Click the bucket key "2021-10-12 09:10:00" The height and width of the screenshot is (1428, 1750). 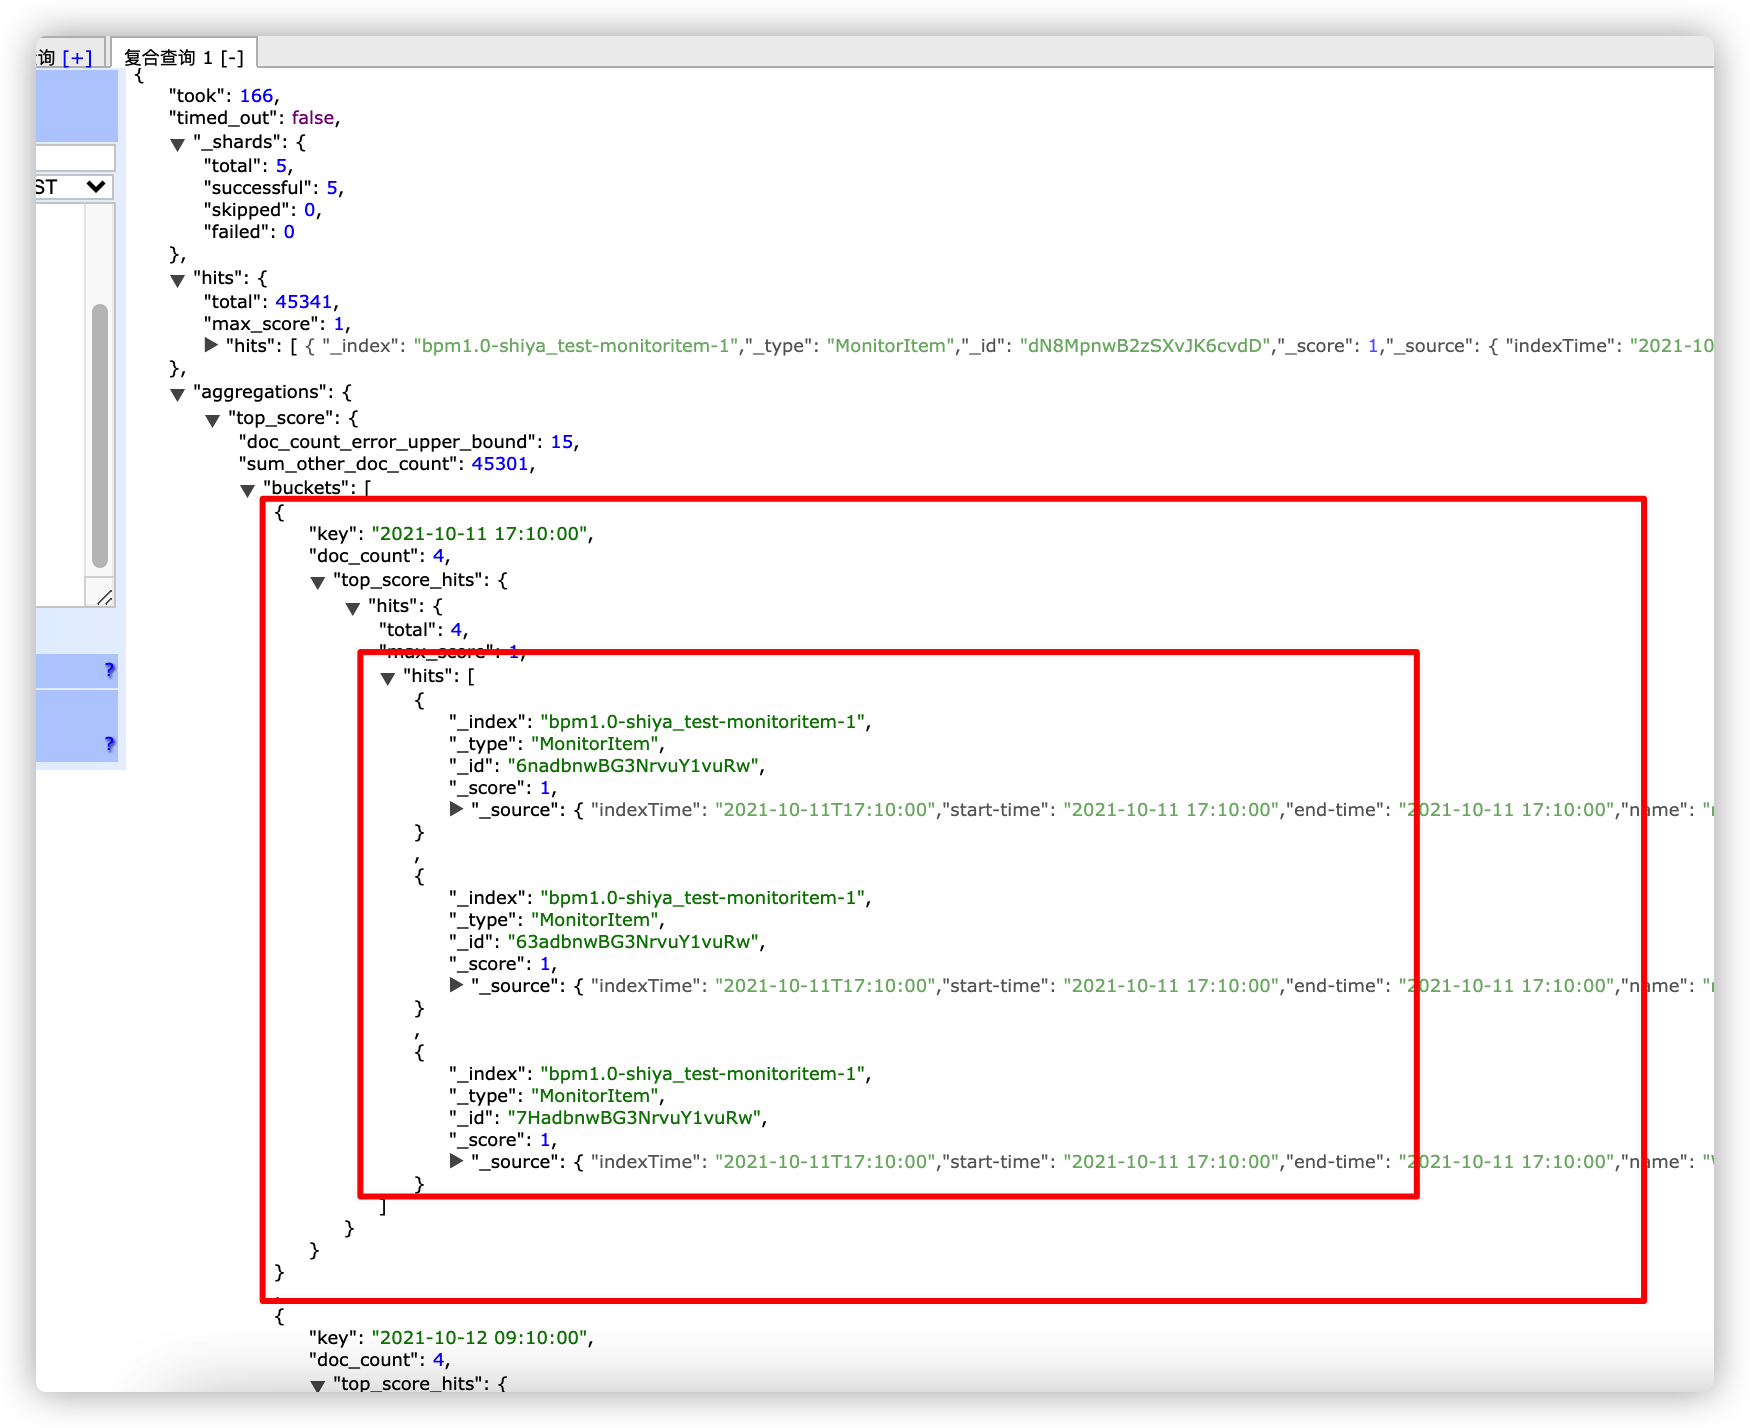(x=479, y=1338)
